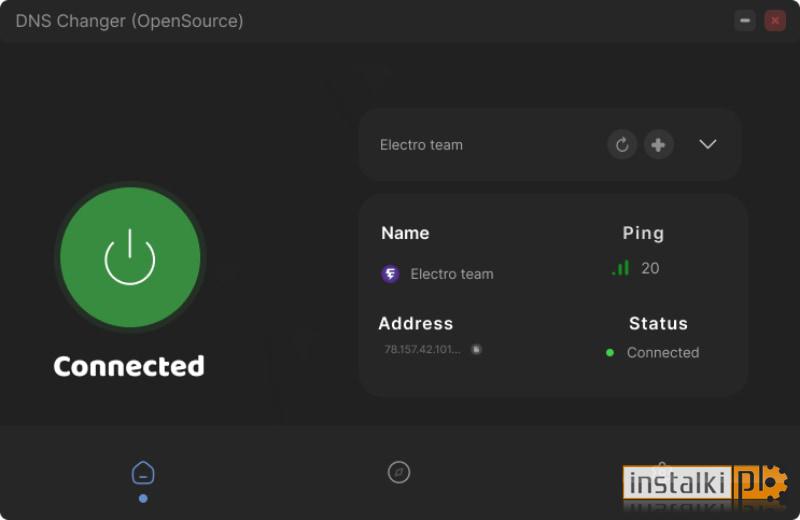
Task: Click the Connected status text in card
Action: tap(663, 353)
